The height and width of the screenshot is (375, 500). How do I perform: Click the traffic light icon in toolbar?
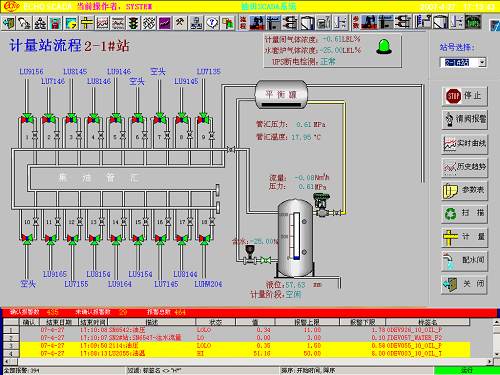(x=134, y=23)
